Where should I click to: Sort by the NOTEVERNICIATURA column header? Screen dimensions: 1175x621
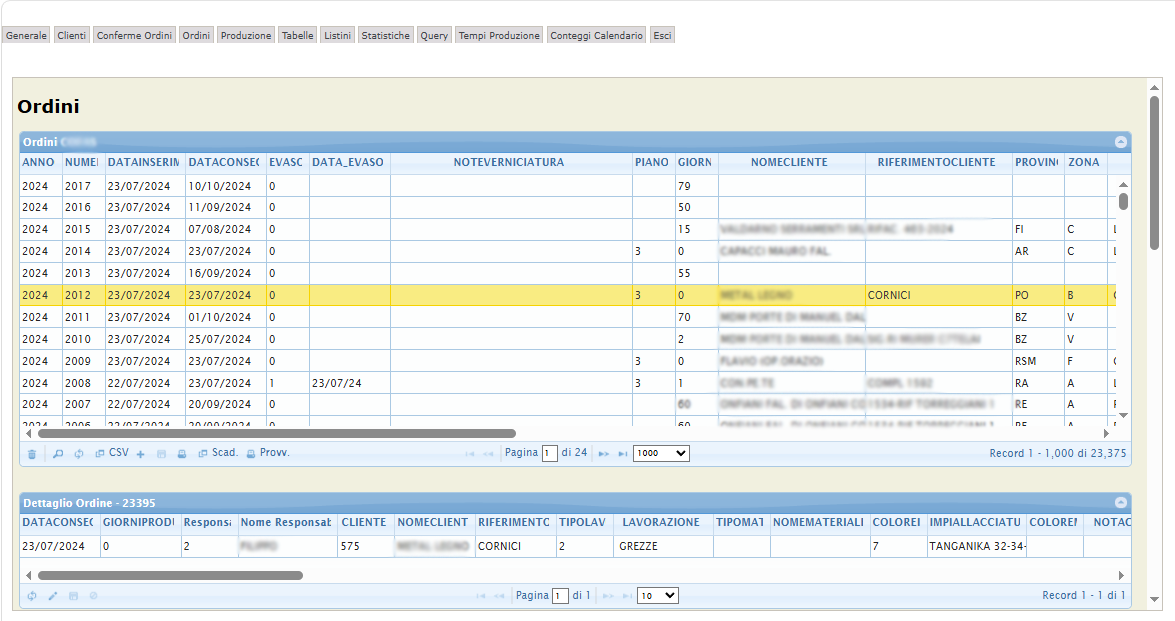click(509, 163)
